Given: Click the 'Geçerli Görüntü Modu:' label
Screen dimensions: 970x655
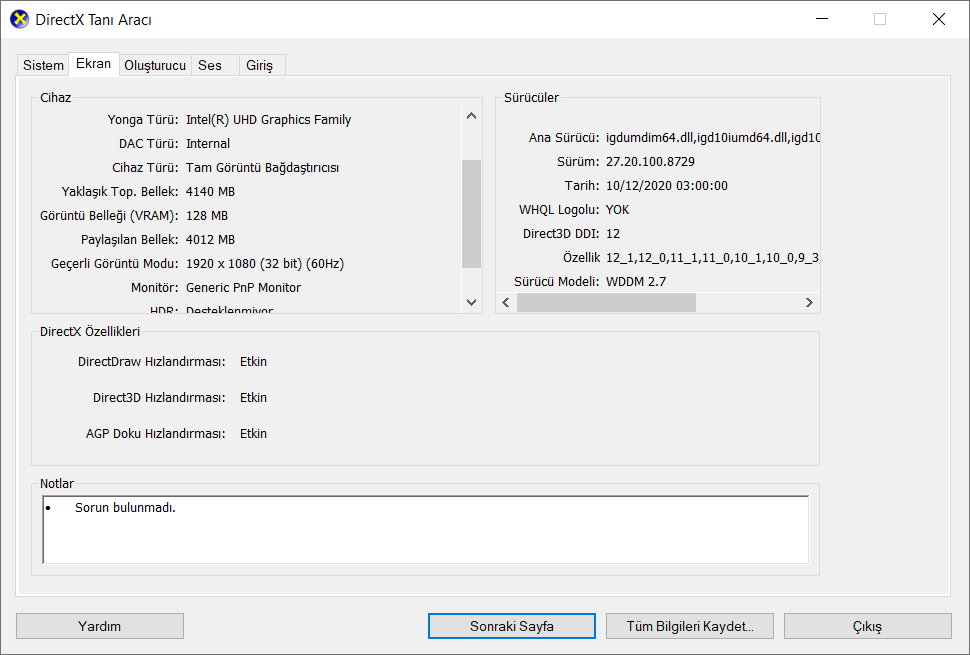Looking at the screenshot, I should pyautogui.click(x=114, y=263).
